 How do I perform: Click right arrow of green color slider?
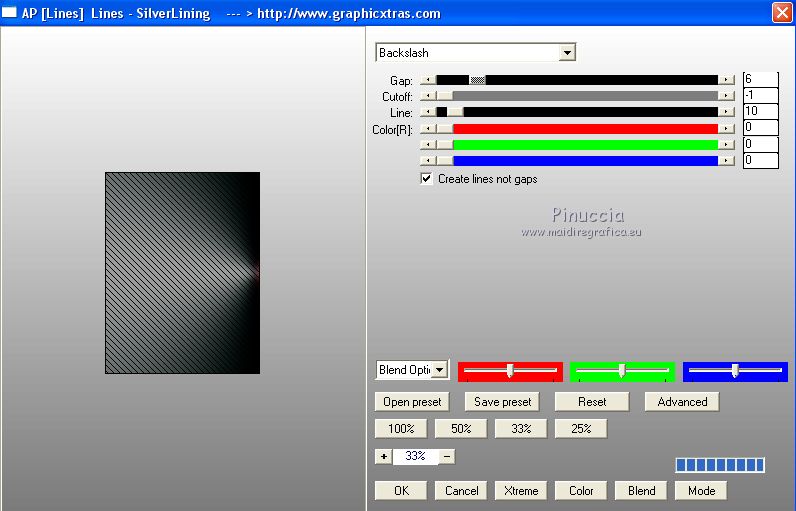(x=726, y=145)
